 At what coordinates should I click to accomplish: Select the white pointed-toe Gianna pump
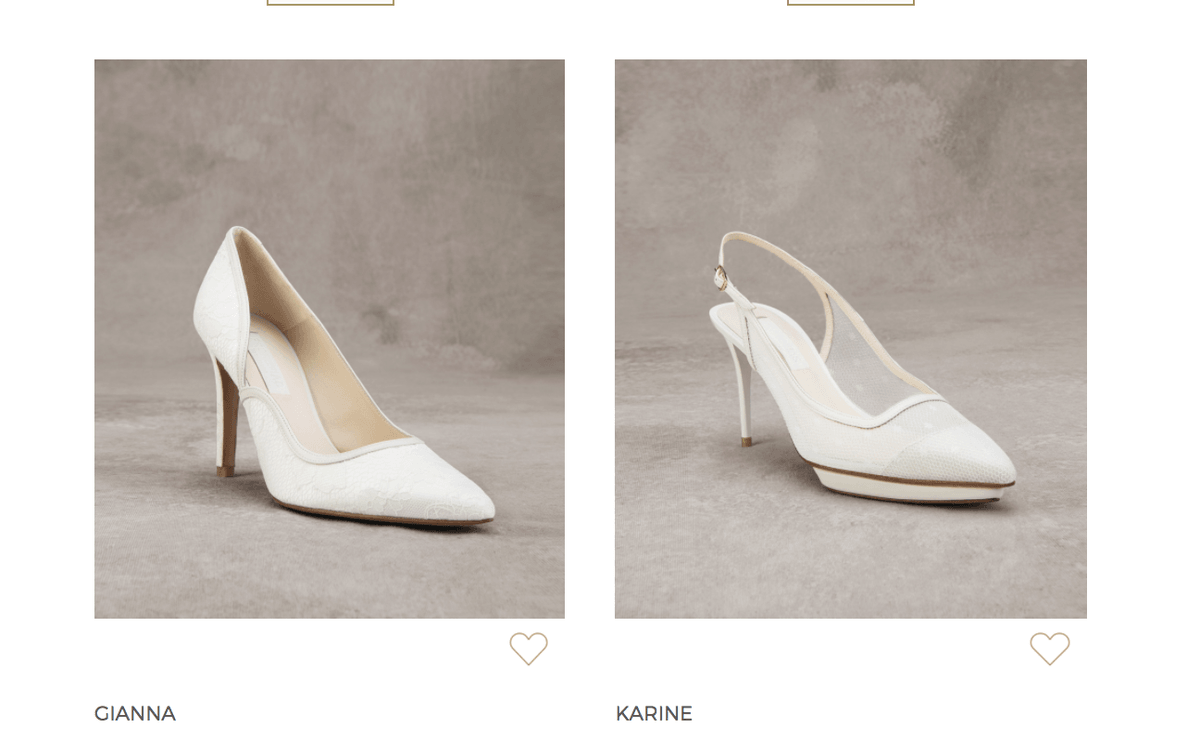[x=341, y=378]
